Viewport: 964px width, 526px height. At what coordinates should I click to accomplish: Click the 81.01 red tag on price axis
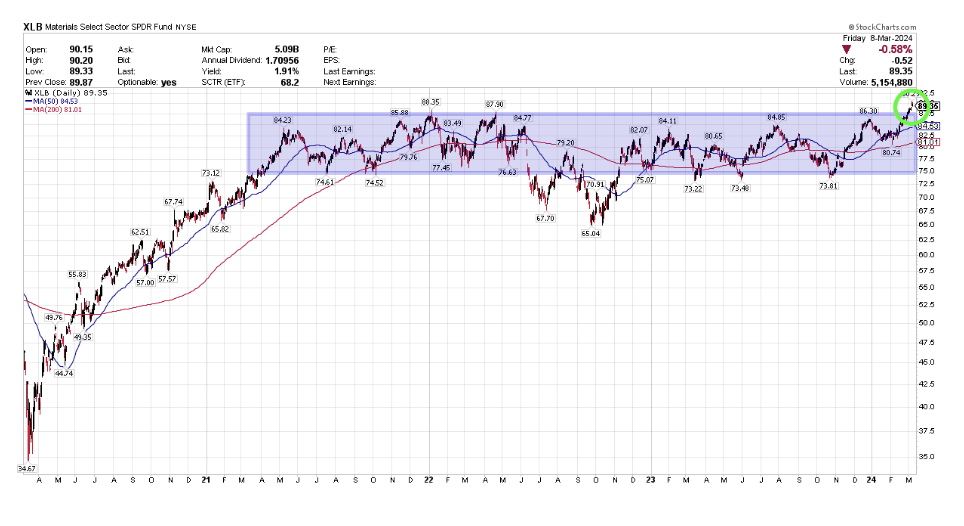(x=928, y=143)
